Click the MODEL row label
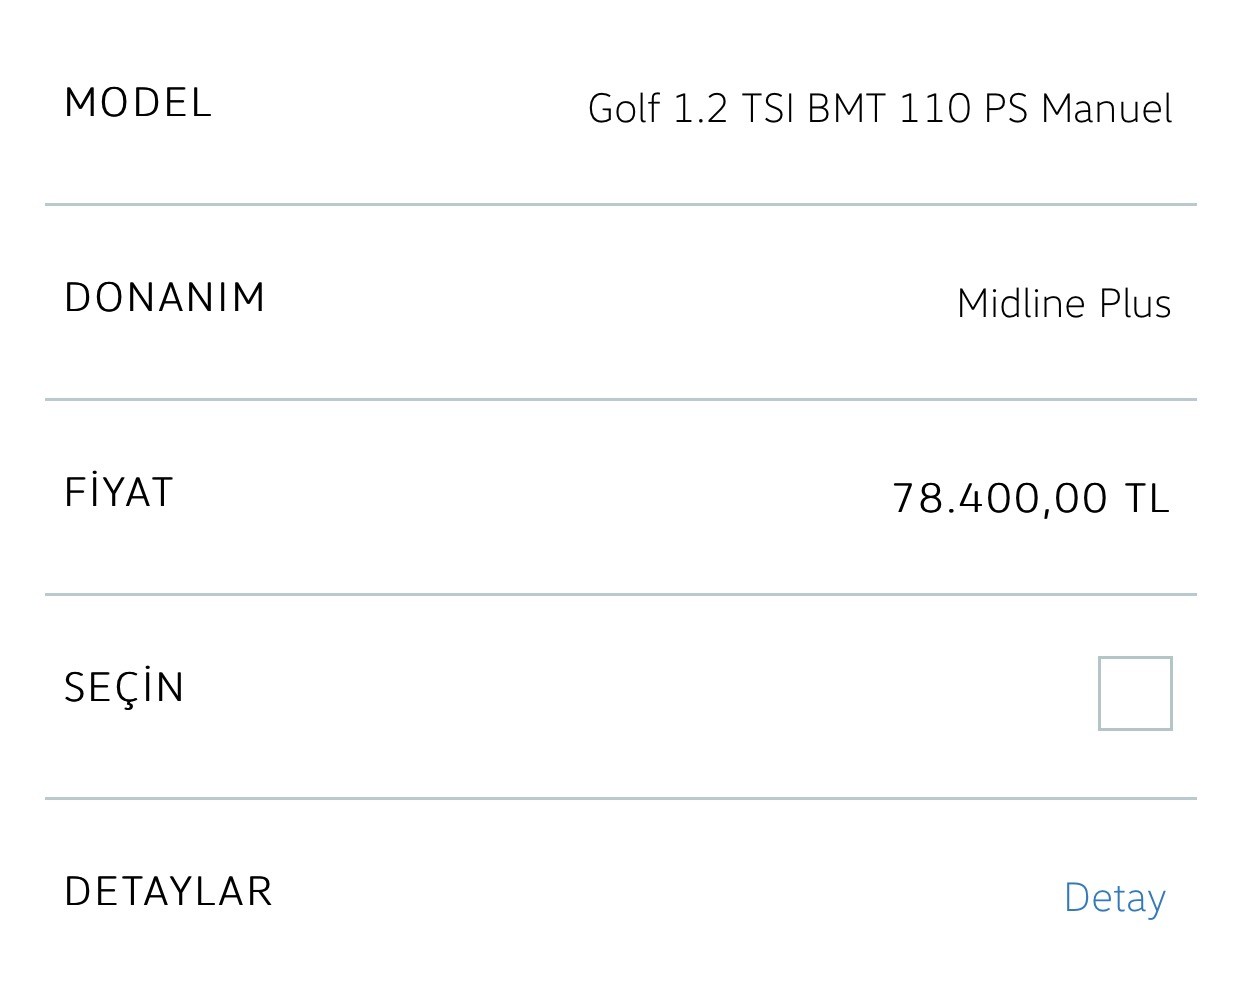 [x=138, y=103]
